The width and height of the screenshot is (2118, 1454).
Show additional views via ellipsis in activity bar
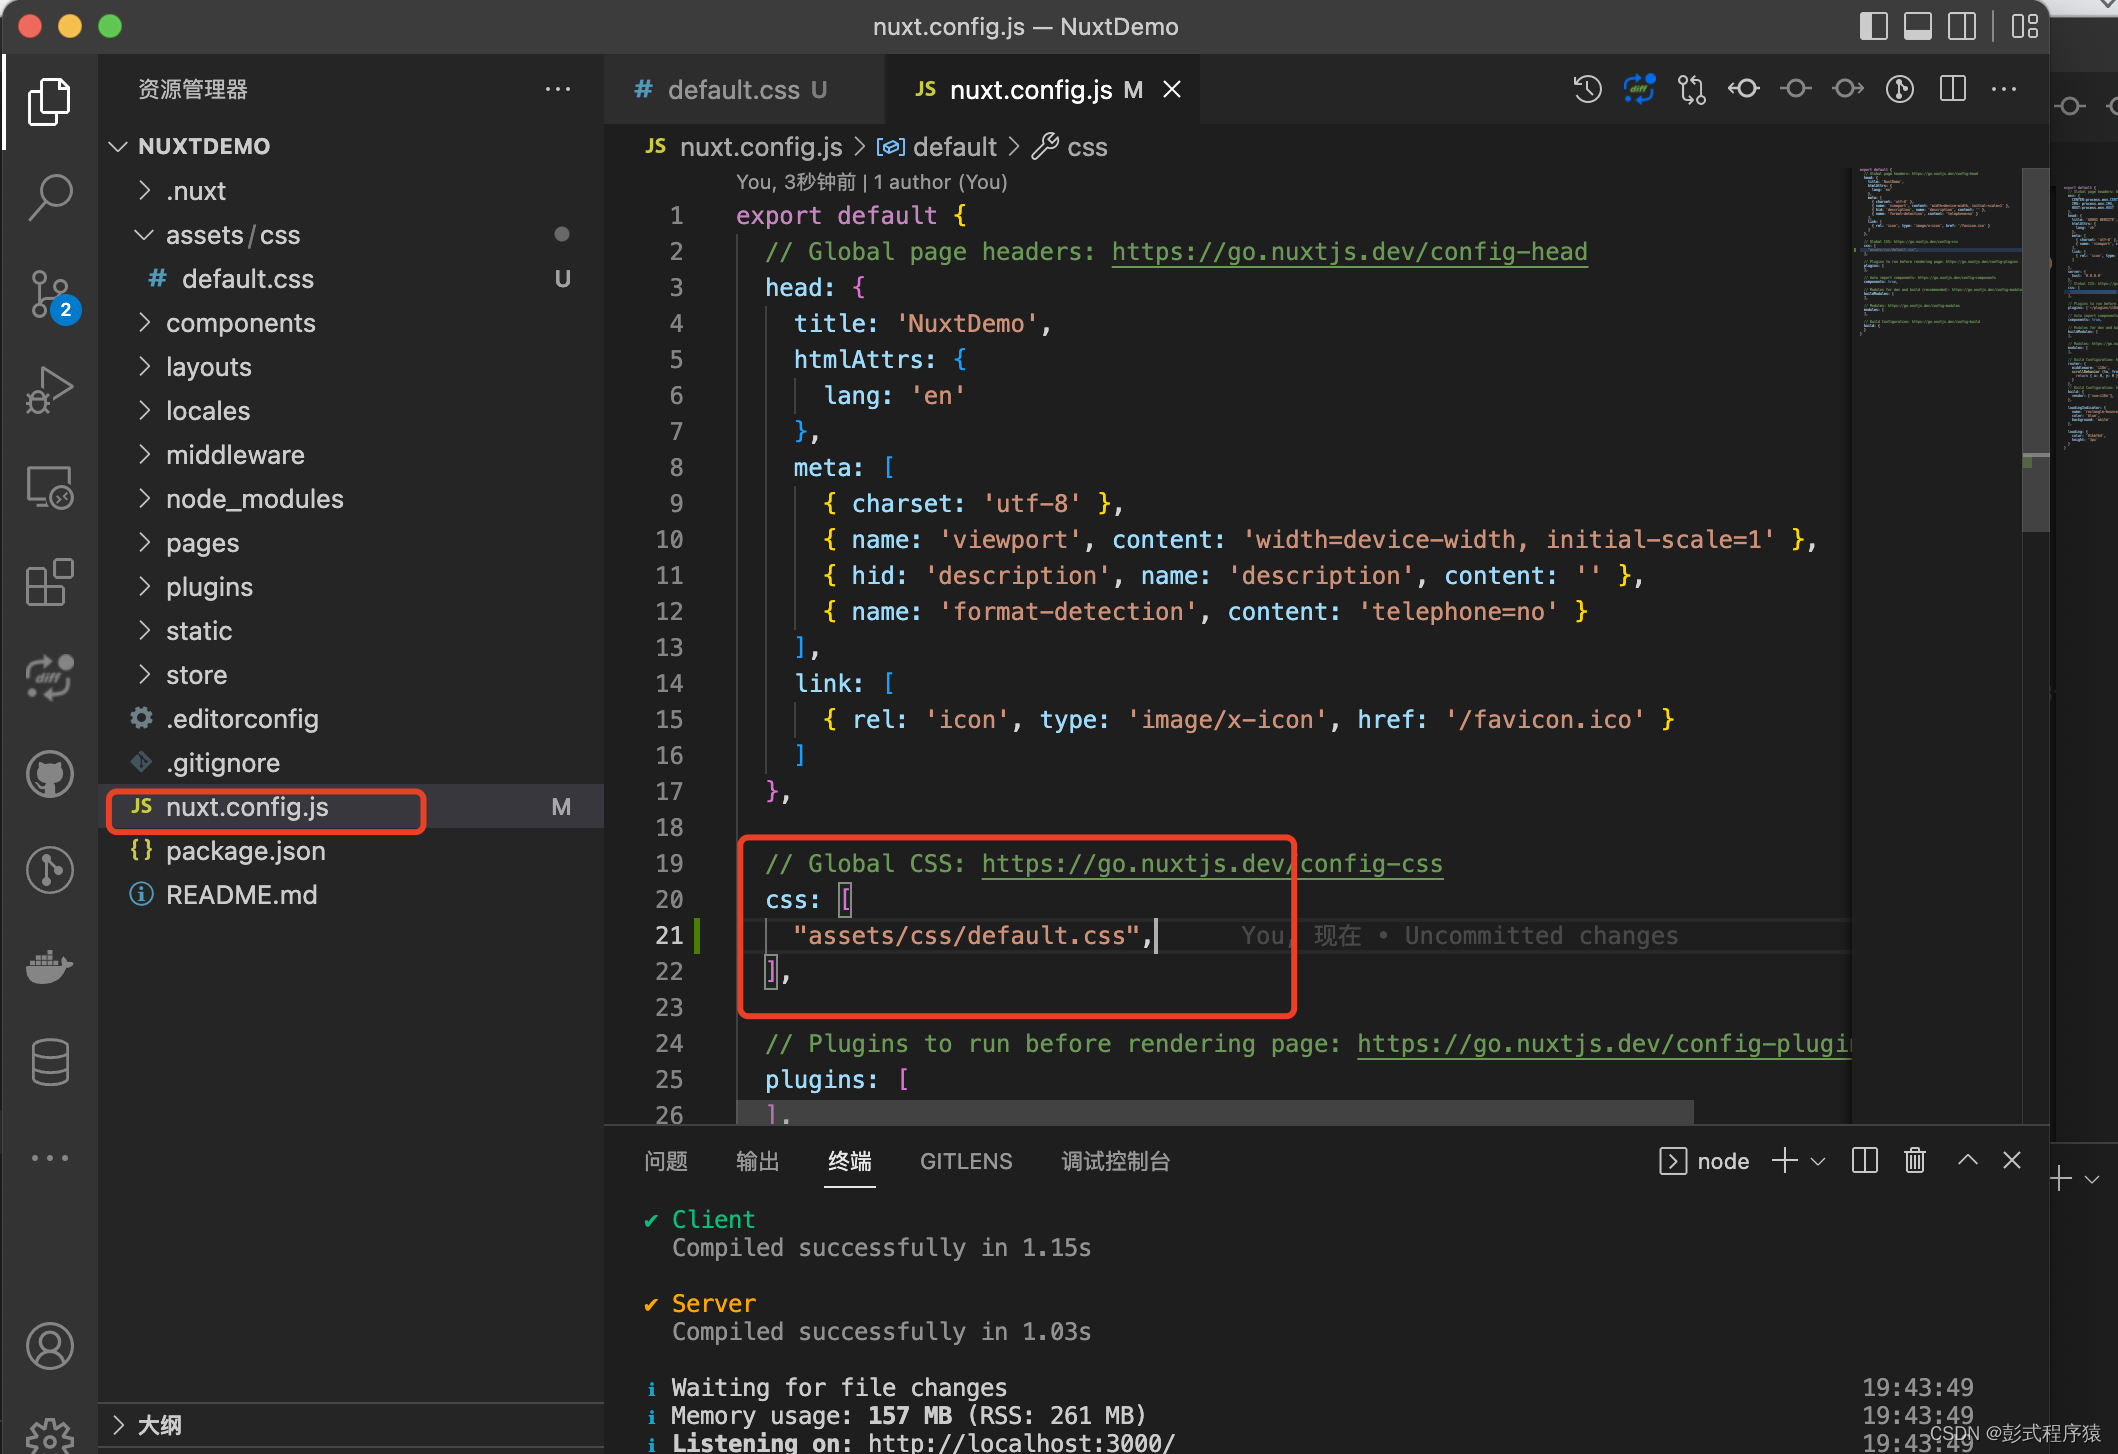click(x=49, y=1158)
